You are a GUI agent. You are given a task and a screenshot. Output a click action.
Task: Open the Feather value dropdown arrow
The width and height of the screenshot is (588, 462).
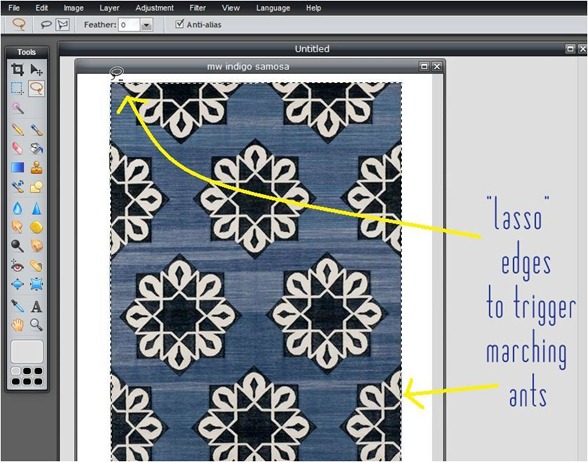coord(146,25)
